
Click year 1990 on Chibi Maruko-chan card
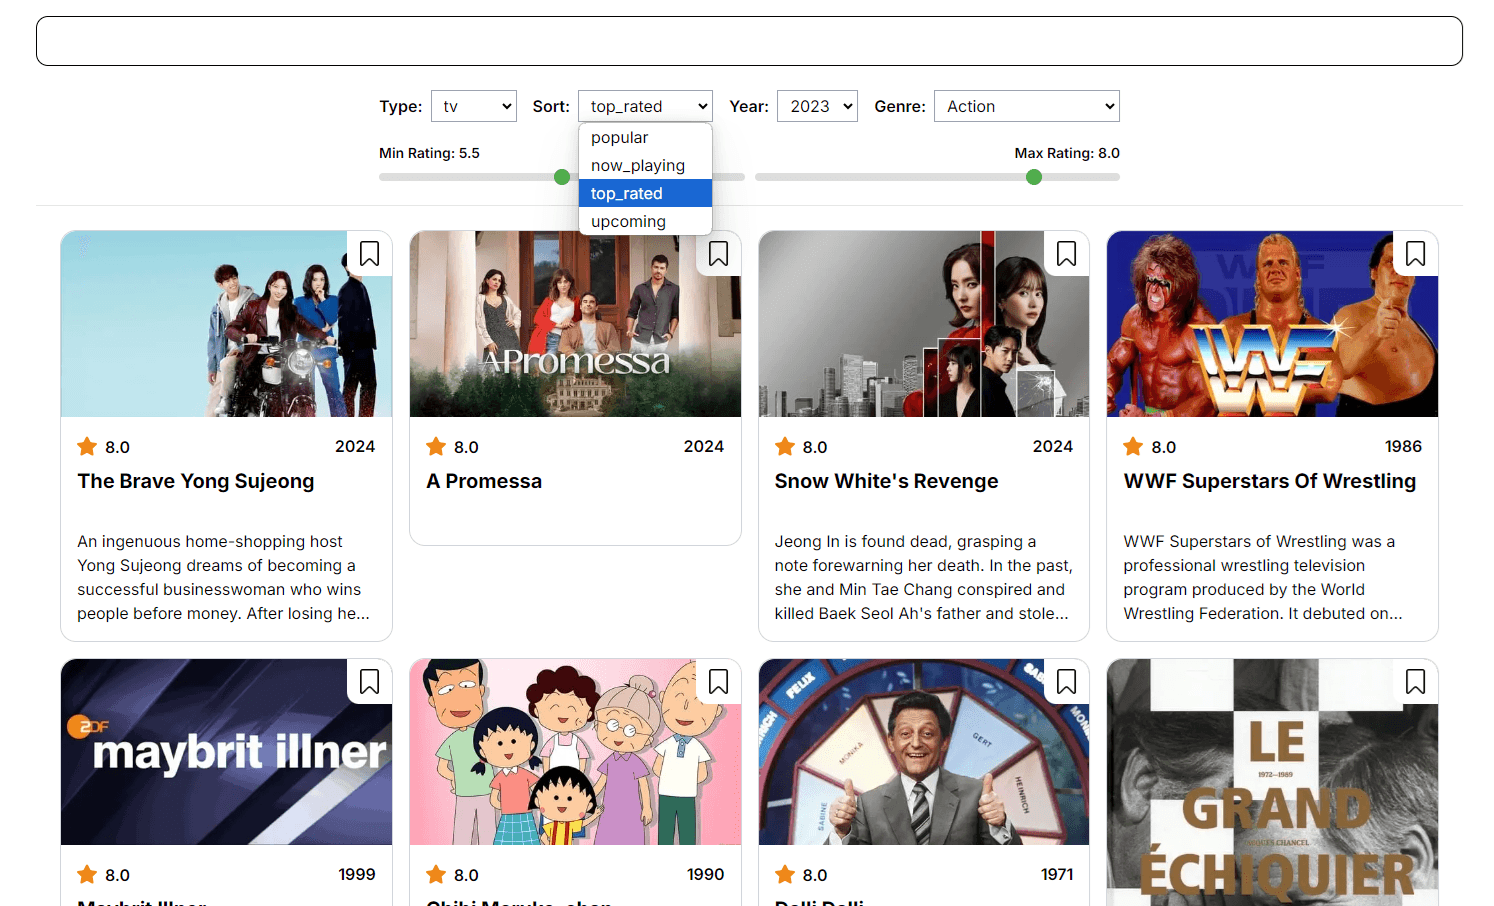pos(705,874)
